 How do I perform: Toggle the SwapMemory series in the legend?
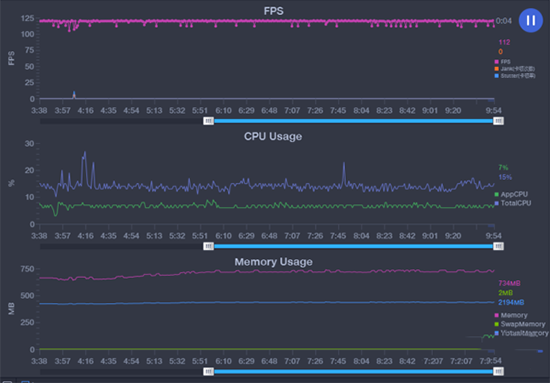pos(520,324)
